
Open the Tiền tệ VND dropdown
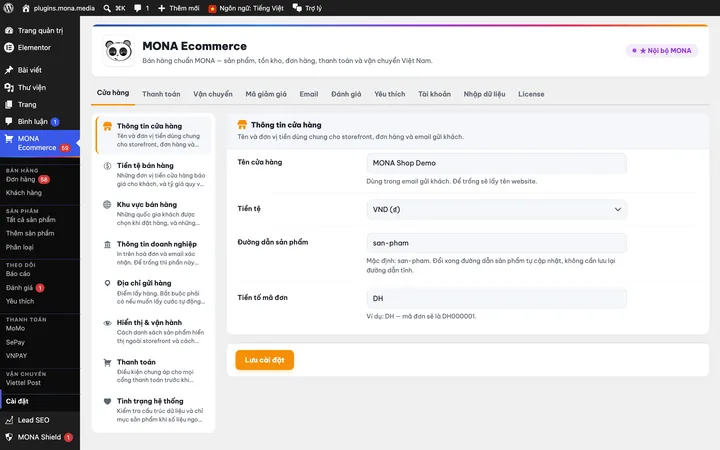click(x=496, y=209)
